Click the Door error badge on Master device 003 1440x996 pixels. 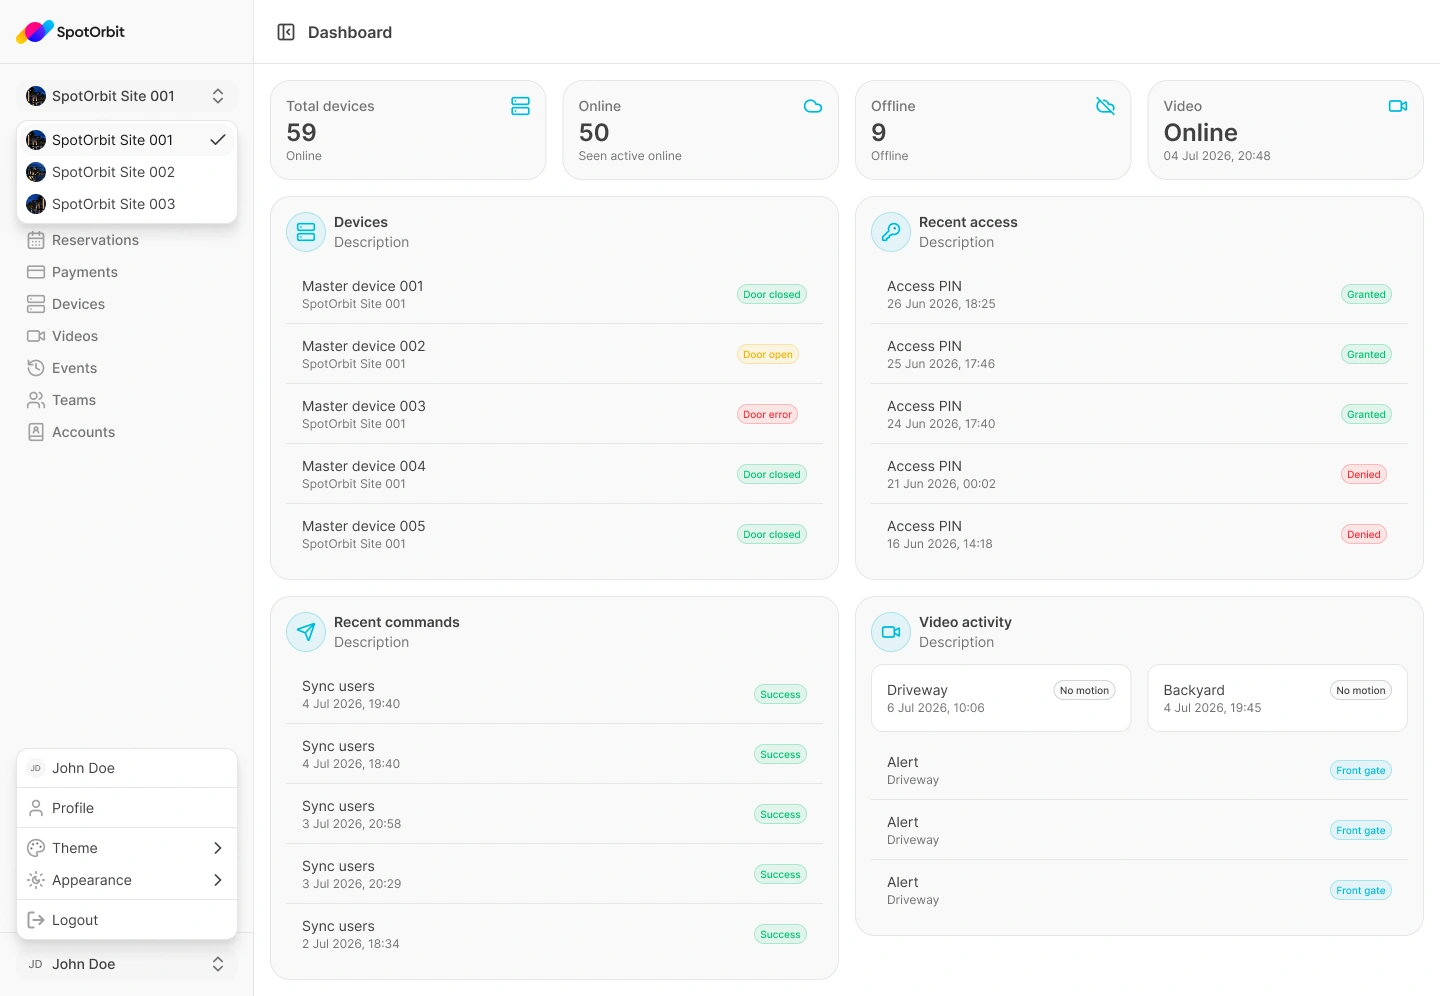click(x=767, y=414)
